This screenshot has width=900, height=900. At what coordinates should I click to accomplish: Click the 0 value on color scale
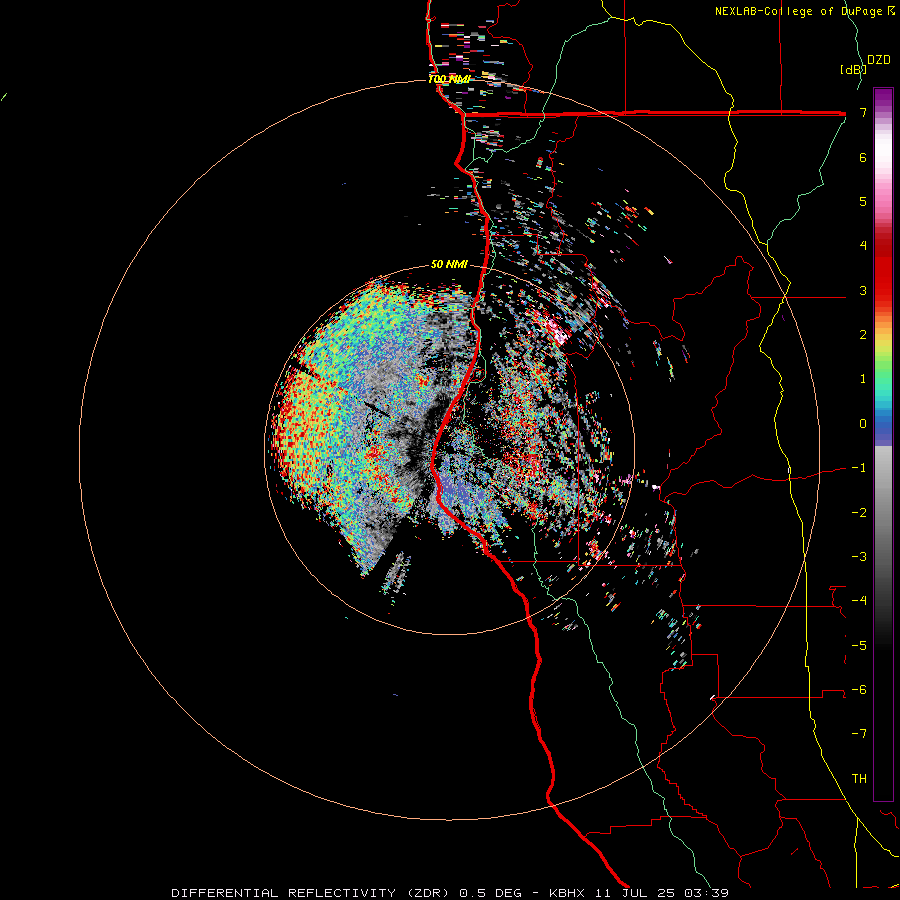coord(863,424)
